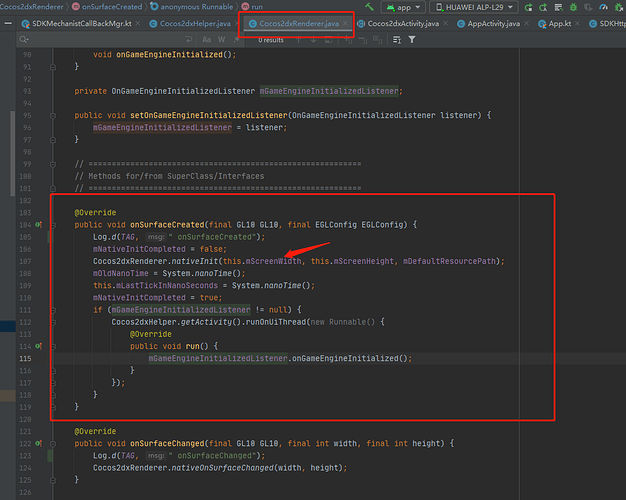Close the Cocos2dxActivity.java tab
Screen dimensions: 626x500
pos(446,24)
